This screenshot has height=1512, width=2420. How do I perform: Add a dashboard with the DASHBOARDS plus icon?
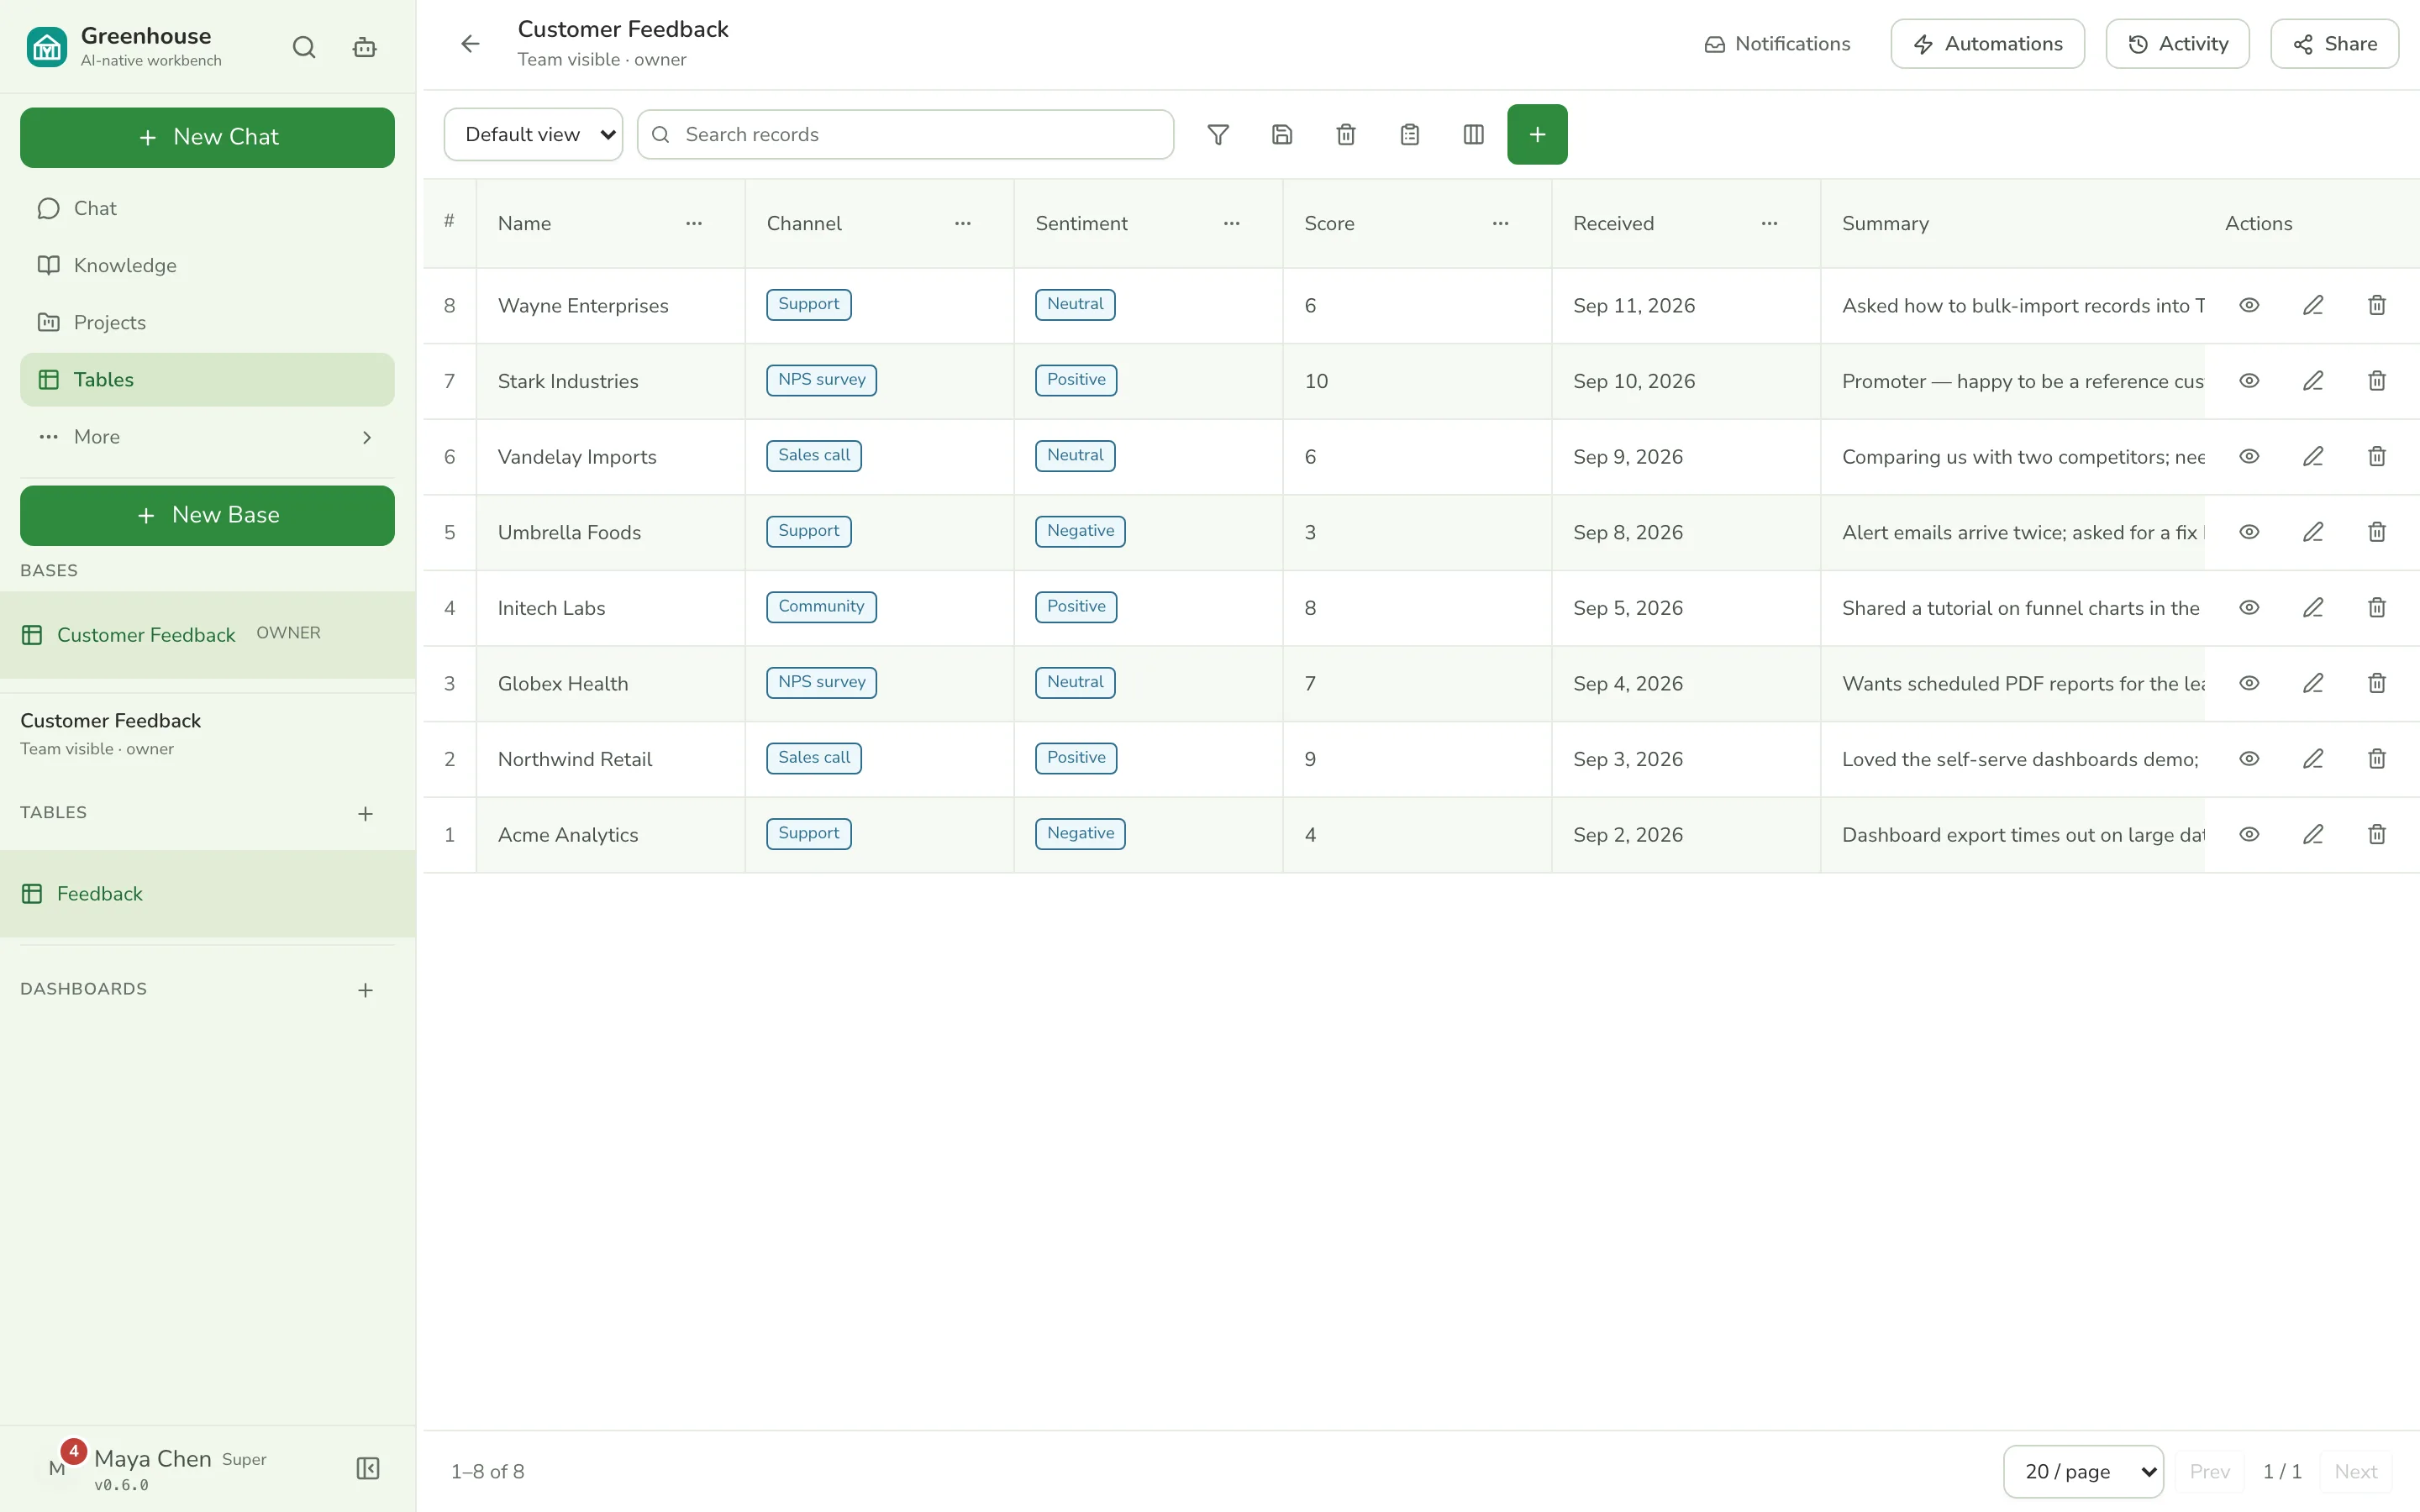[x=366, y=990]
